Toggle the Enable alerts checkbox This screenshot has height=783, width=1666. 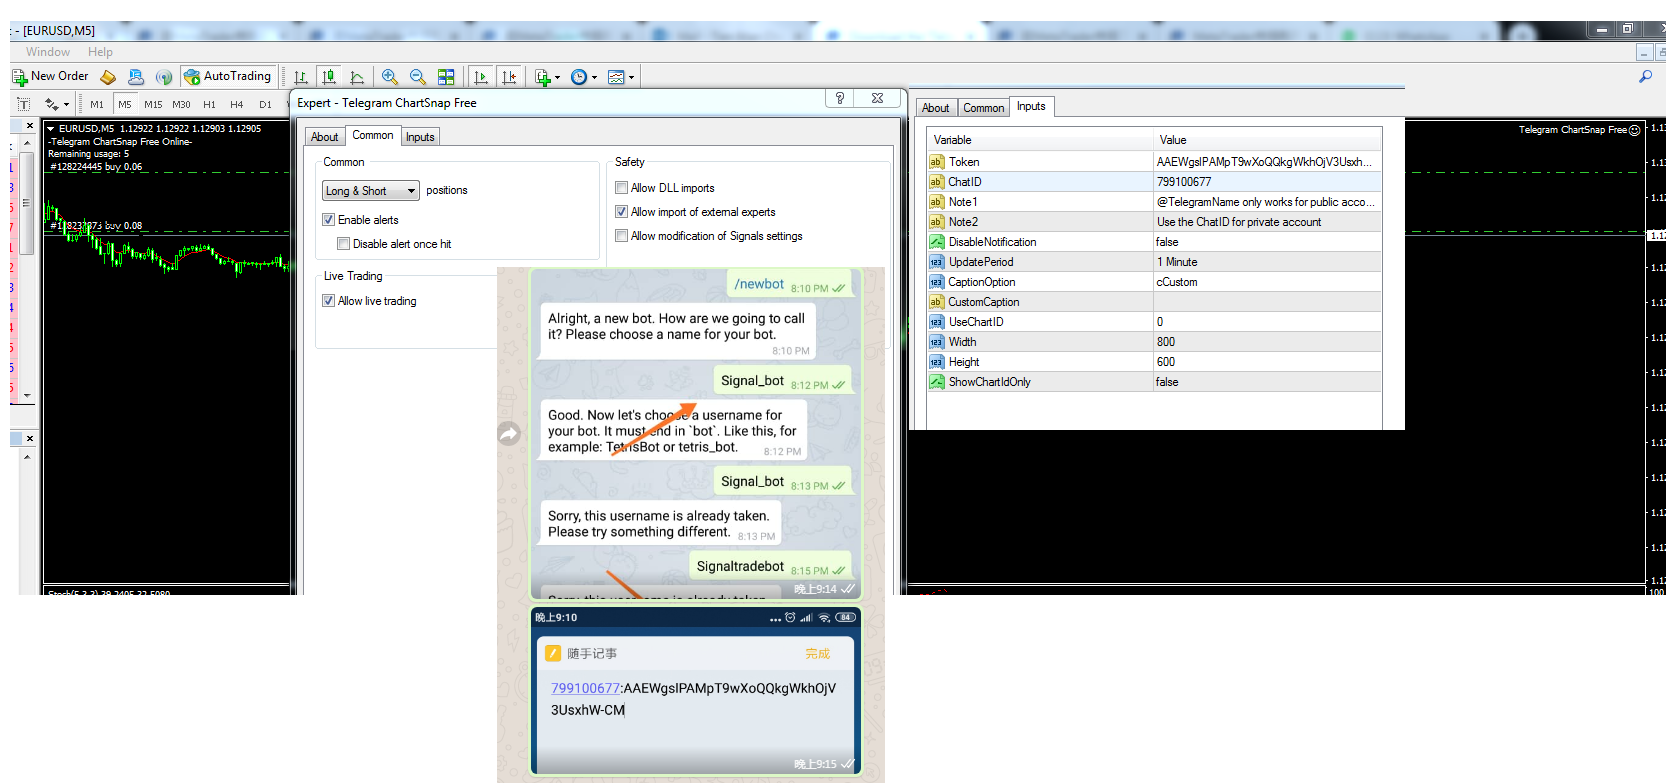pyautogui.click(x=328, y=220)
